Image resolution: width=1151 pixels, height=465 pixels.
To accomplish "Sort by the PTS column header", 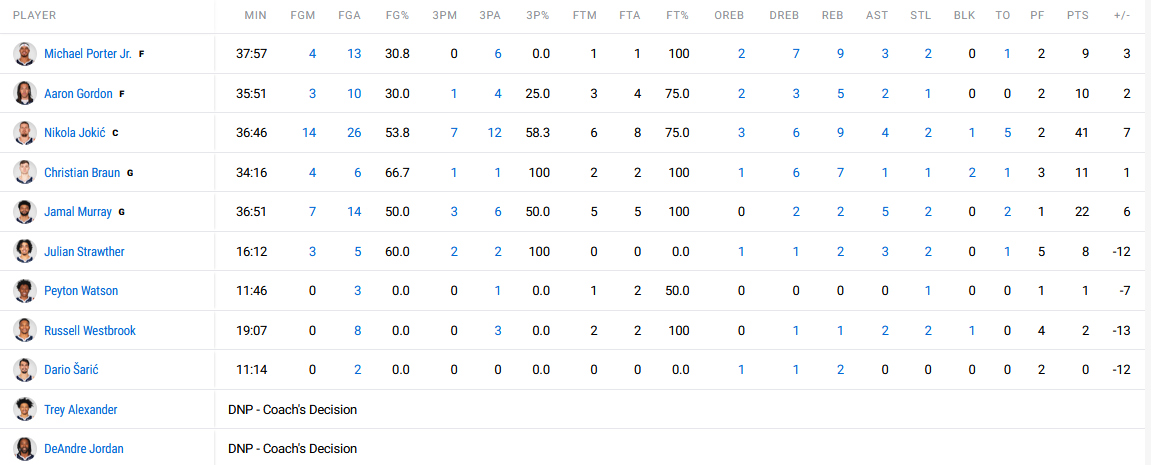I will coord(1077,16).
